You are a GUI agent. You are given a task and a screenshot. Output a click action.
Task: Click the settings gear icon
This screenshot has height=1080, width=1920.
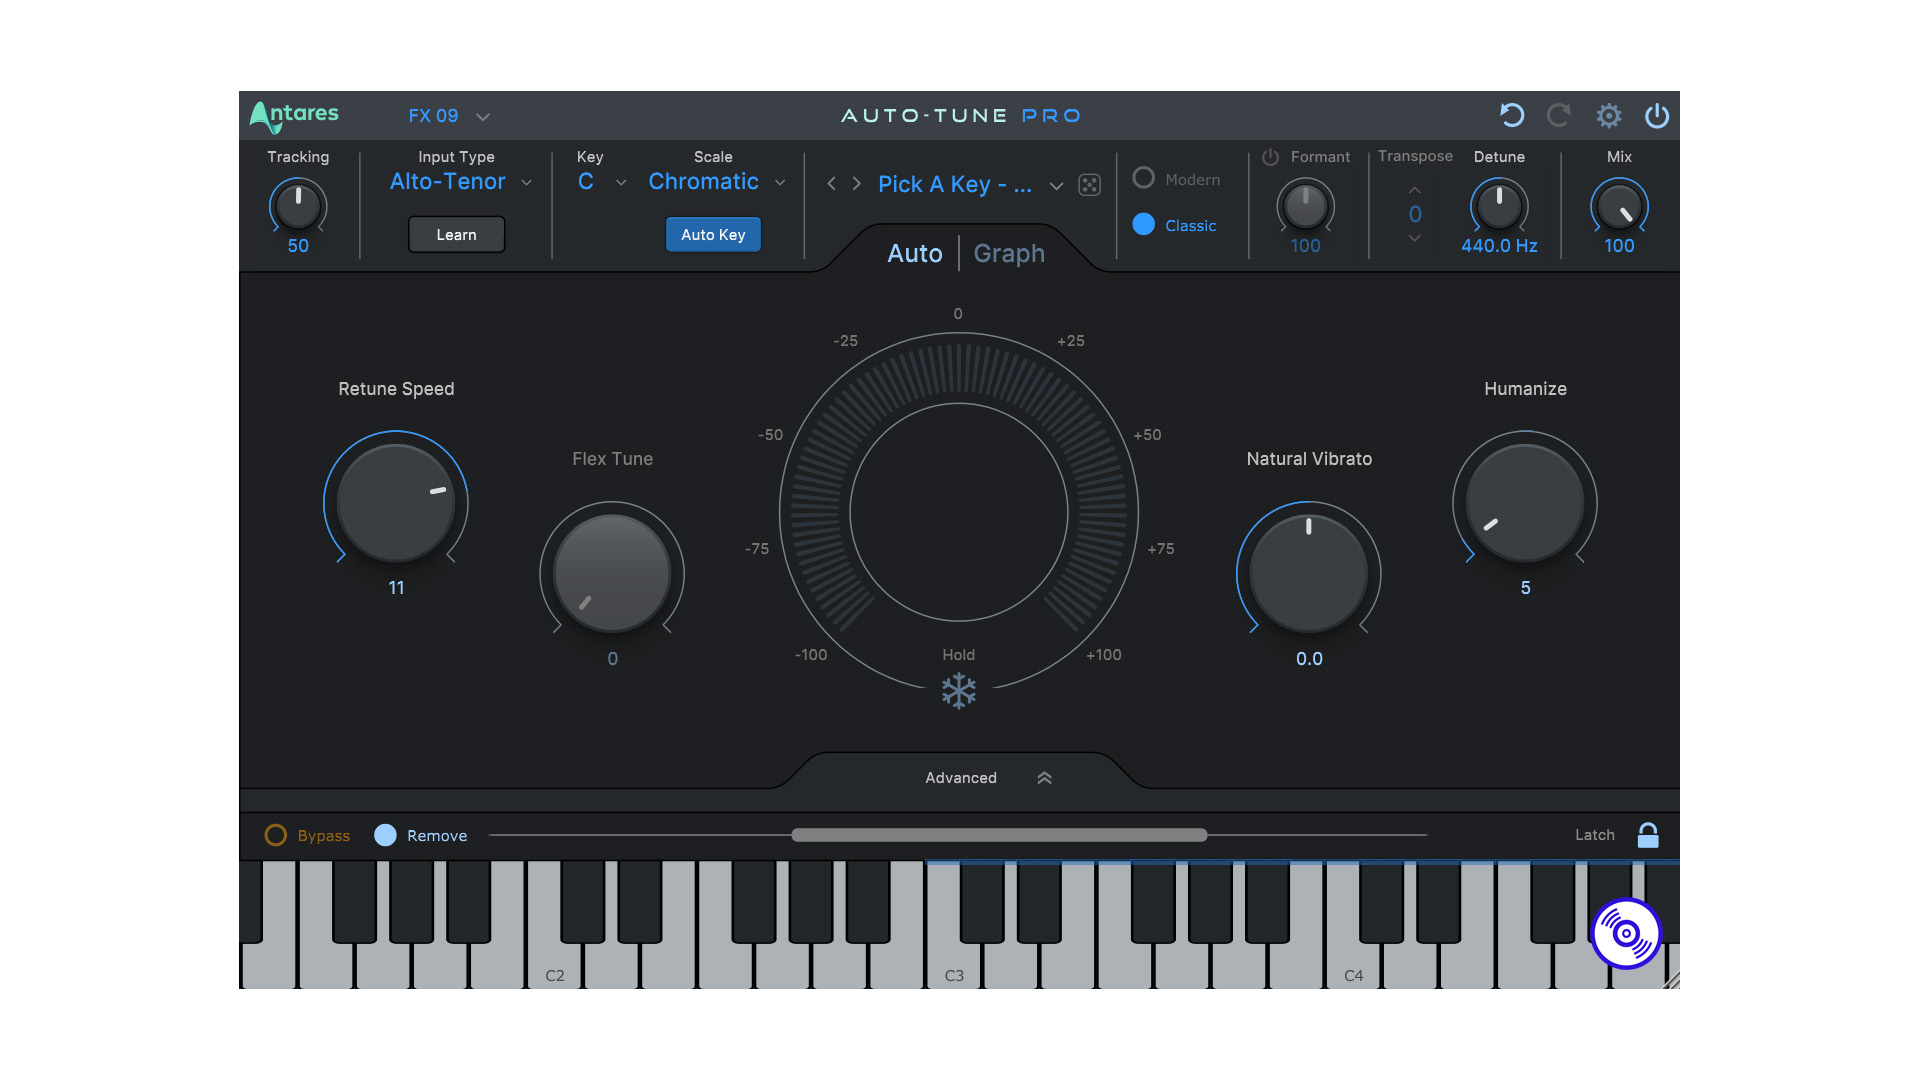click(x=1611, y=116)
